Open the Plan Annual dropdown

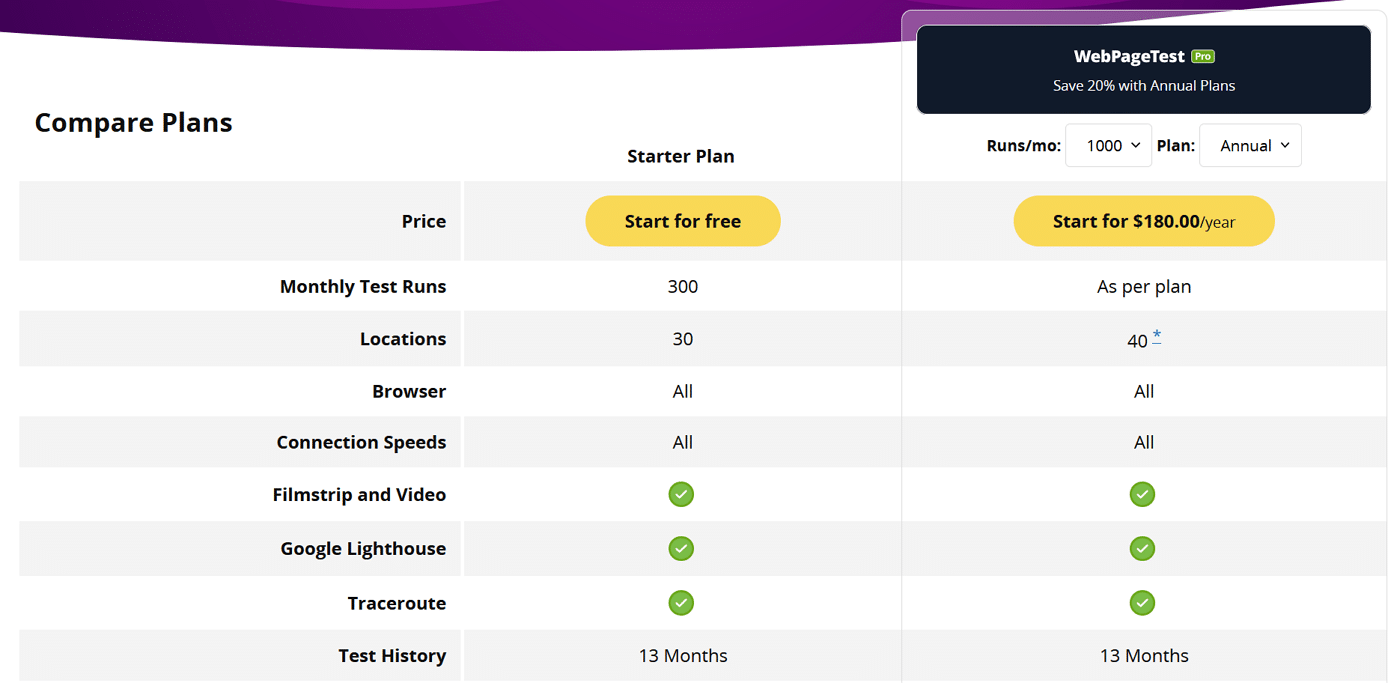point(1250,146)
